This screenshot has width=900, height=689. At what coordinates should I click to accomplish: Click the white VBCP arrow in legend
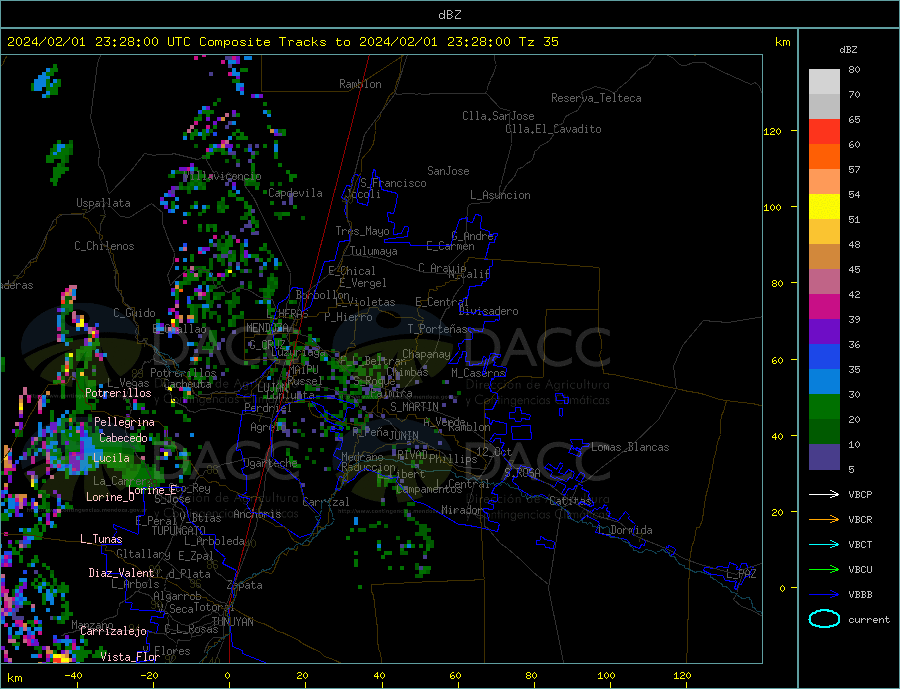(824, 494)
